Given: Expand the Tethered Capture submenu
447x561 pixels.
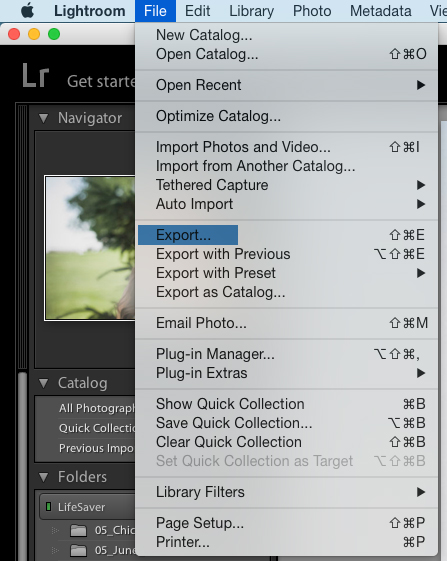Looking at the screenshot, I should (x=286, y=185).
